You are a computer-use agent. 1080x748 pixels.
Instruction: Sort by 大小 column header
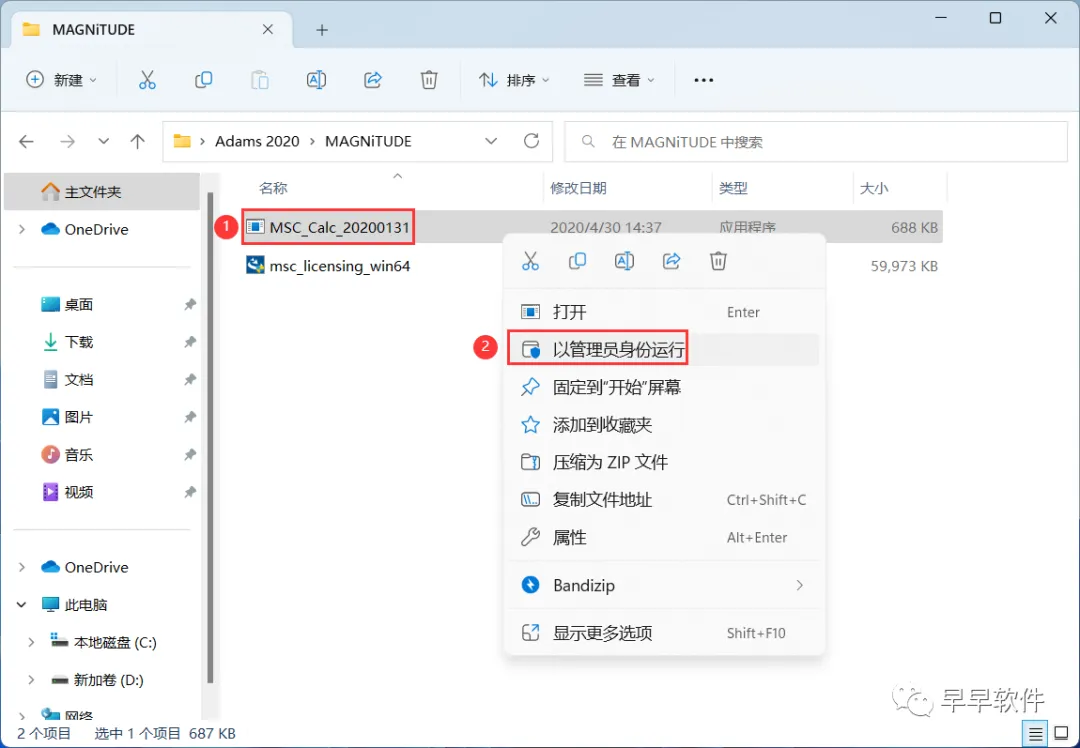tap(873, 188)
